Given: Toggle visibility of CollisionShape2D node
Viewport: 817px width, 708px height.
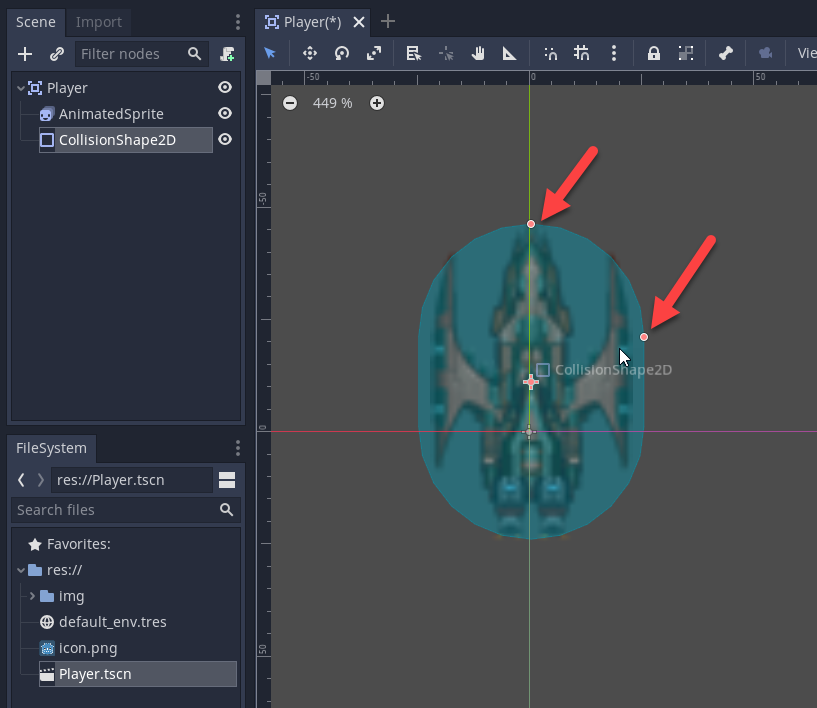Looking at the screenshot, I should [x=225, y=140].
